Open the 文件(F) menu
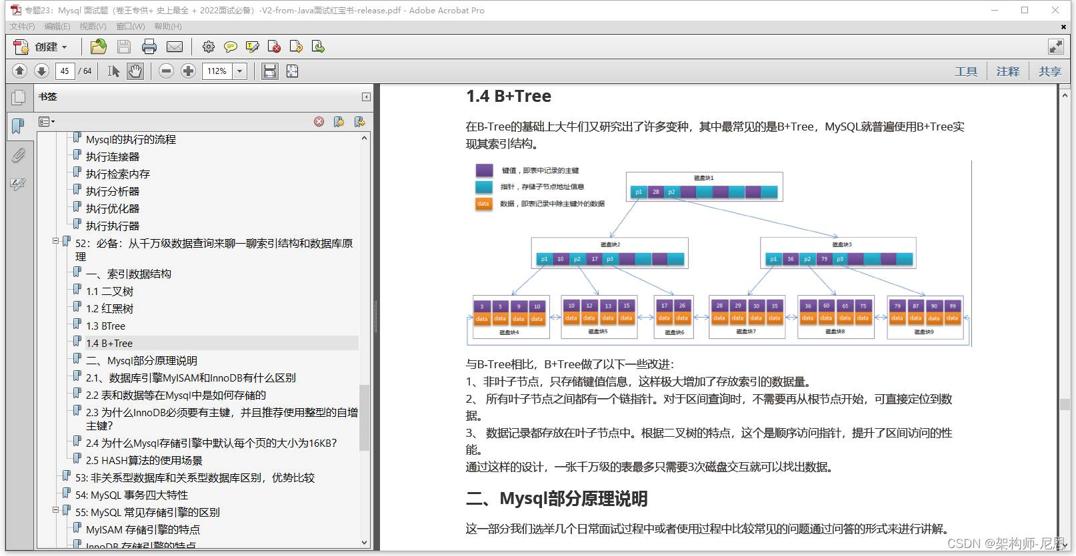 click(x=21, y=26)
